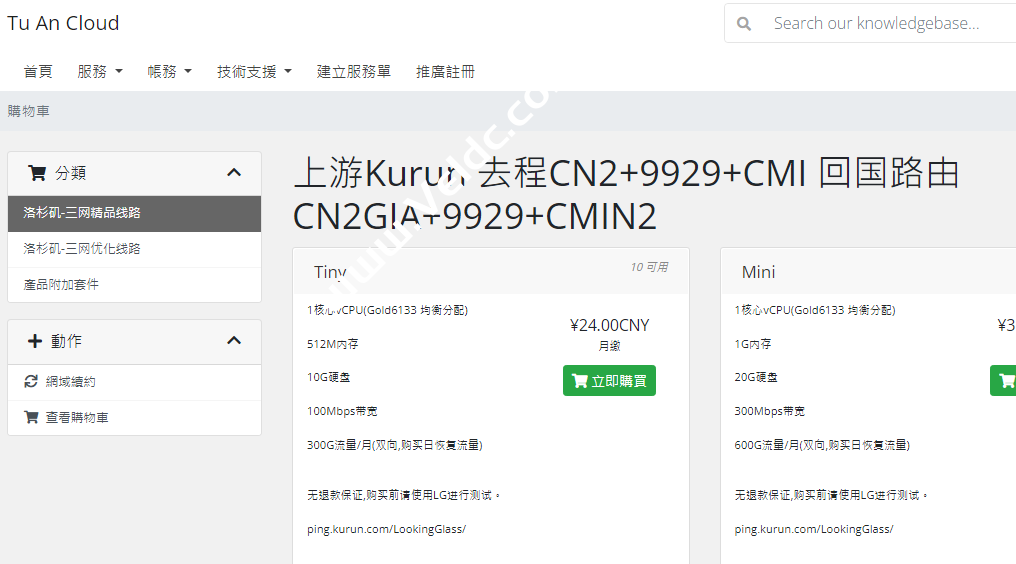
Task: Click 300Mbps带宽 text
Action: [x=770, y=411]
